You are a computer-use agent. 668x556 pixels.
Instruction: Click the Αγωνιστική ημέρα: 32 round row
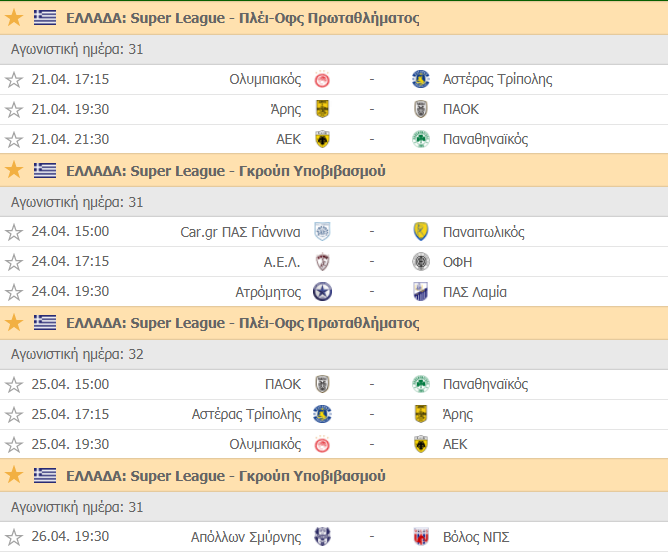[77, 354]
